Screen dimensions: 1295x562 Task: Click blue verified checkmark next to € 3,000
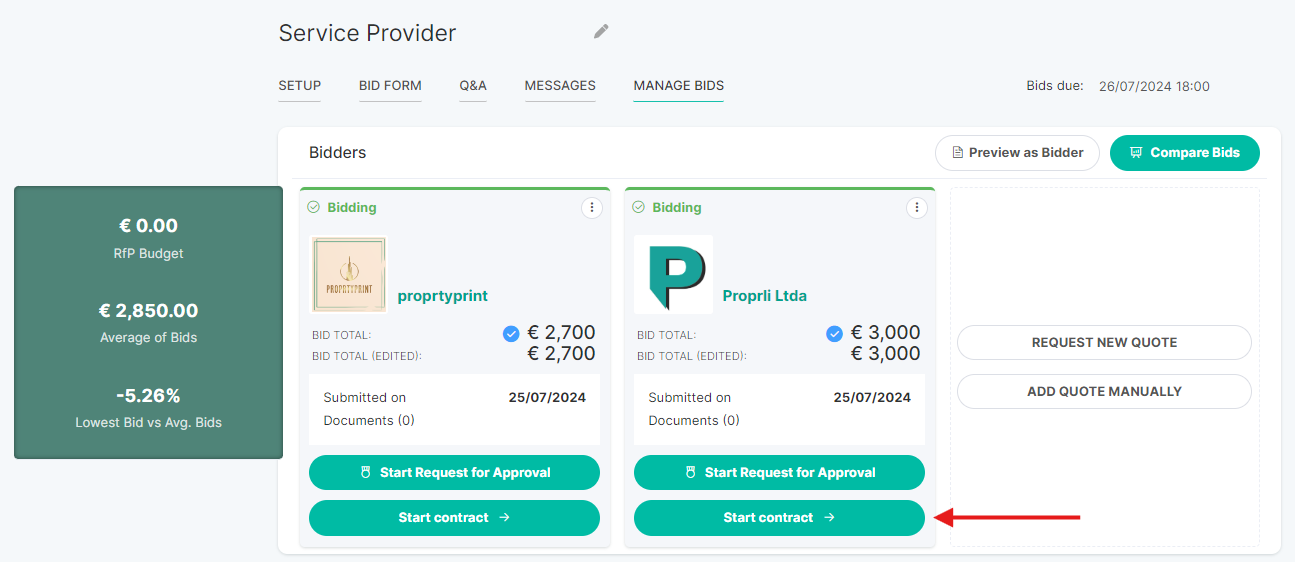pos(835,334)
